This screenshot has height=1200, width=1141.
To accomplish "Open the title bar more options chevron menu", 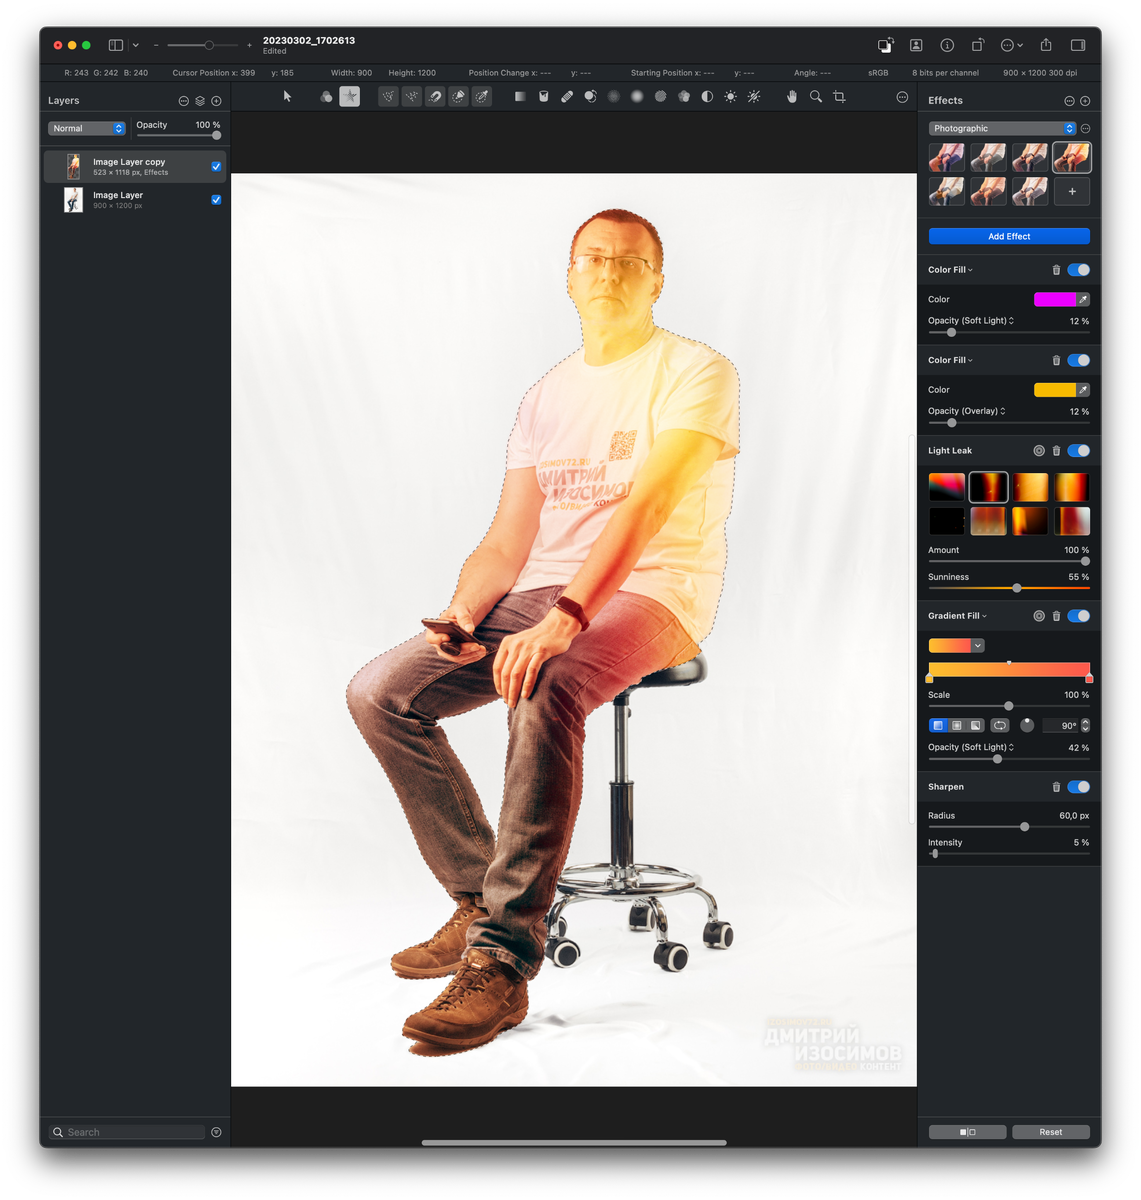I will 1013,45.
